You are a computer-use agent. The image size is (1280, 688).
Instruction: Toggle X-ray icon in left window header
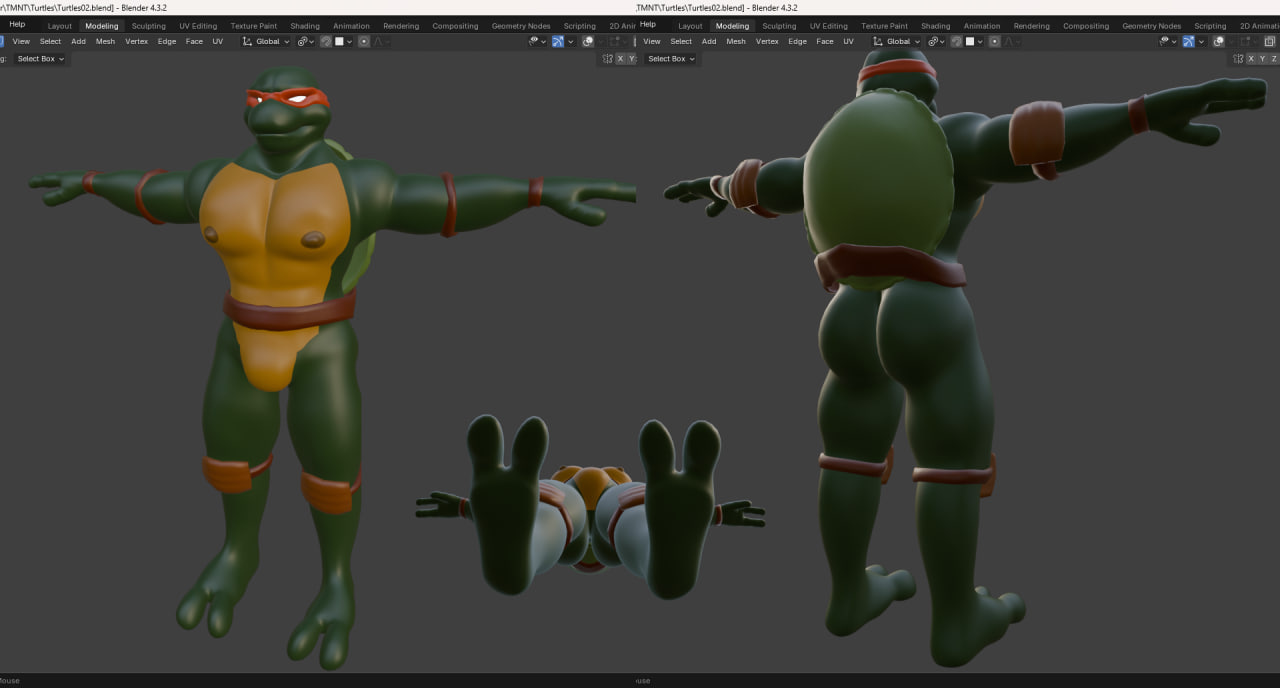pyautogui.click(x=635, y=41)
